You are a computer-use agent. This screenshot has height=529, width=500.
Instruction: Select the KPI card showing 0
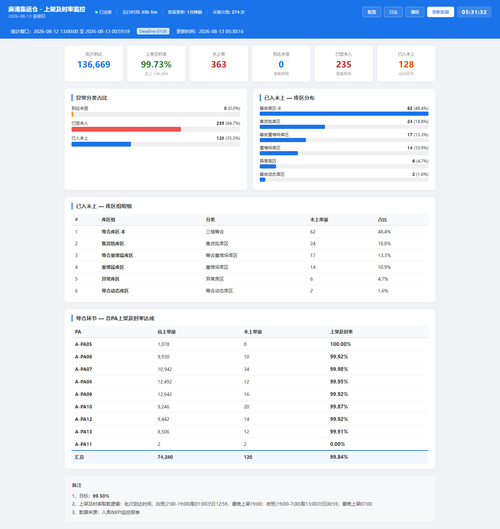281,64
